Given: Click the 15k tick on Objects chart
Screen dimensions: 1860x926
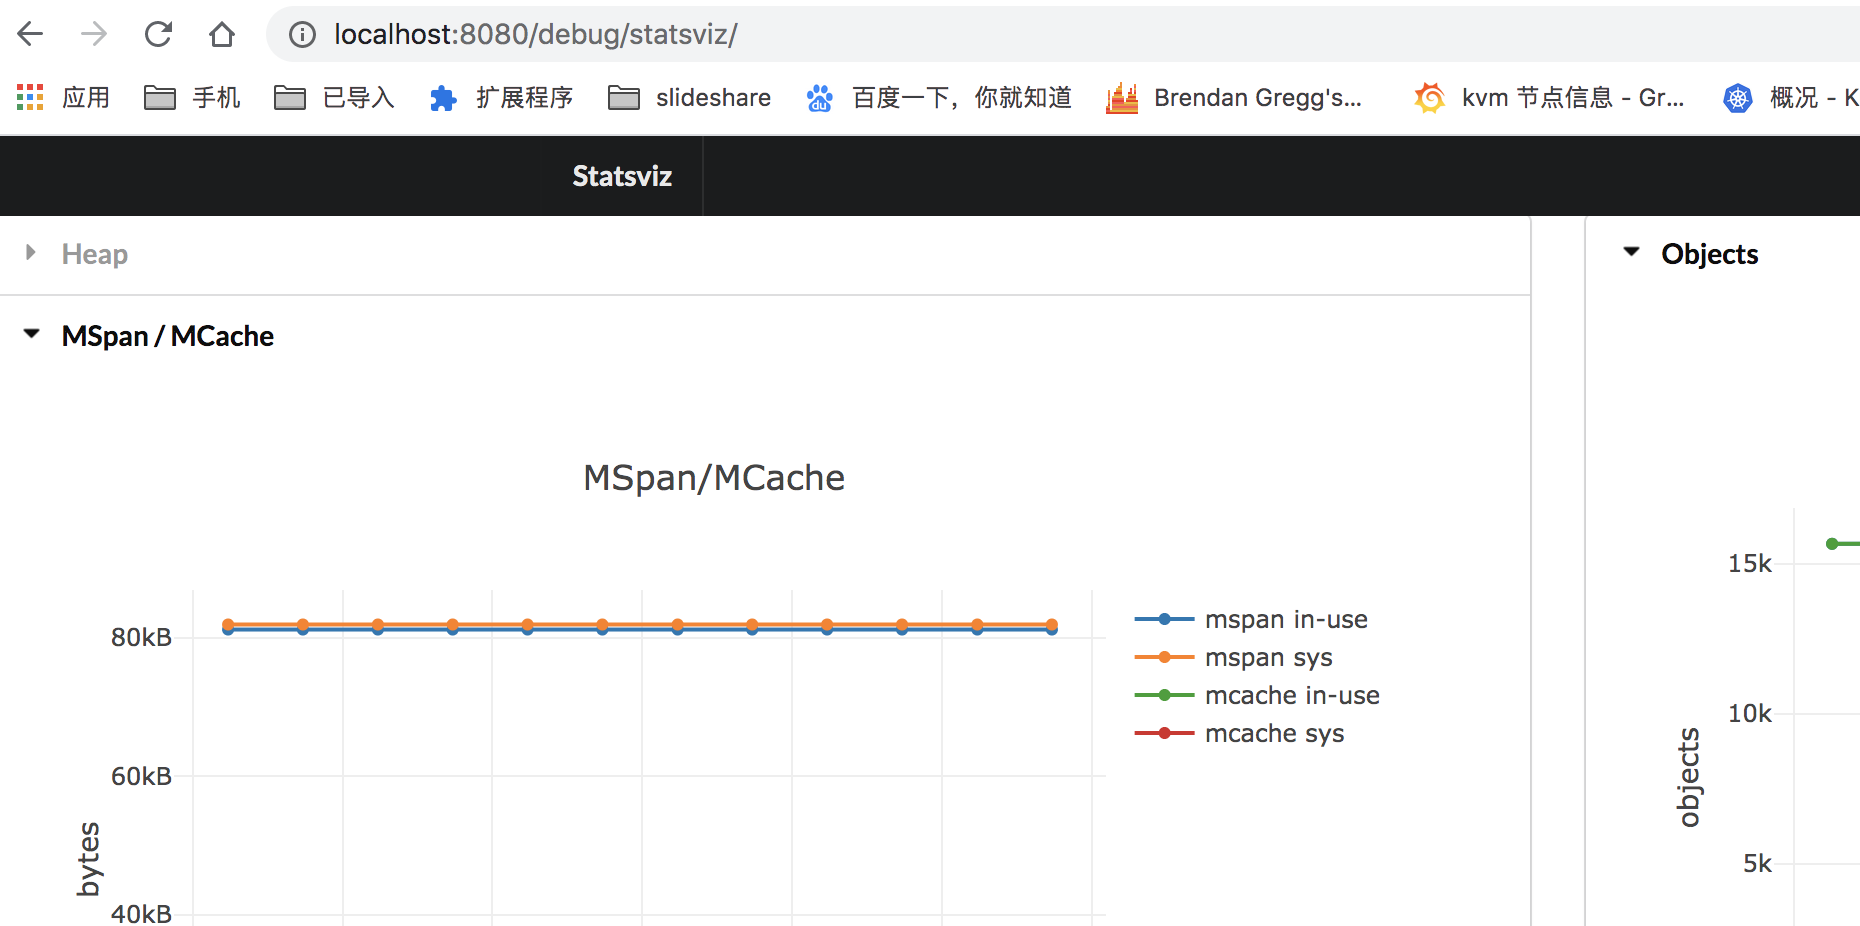Looking at the screenshot, I should (x=1750, y=563).
